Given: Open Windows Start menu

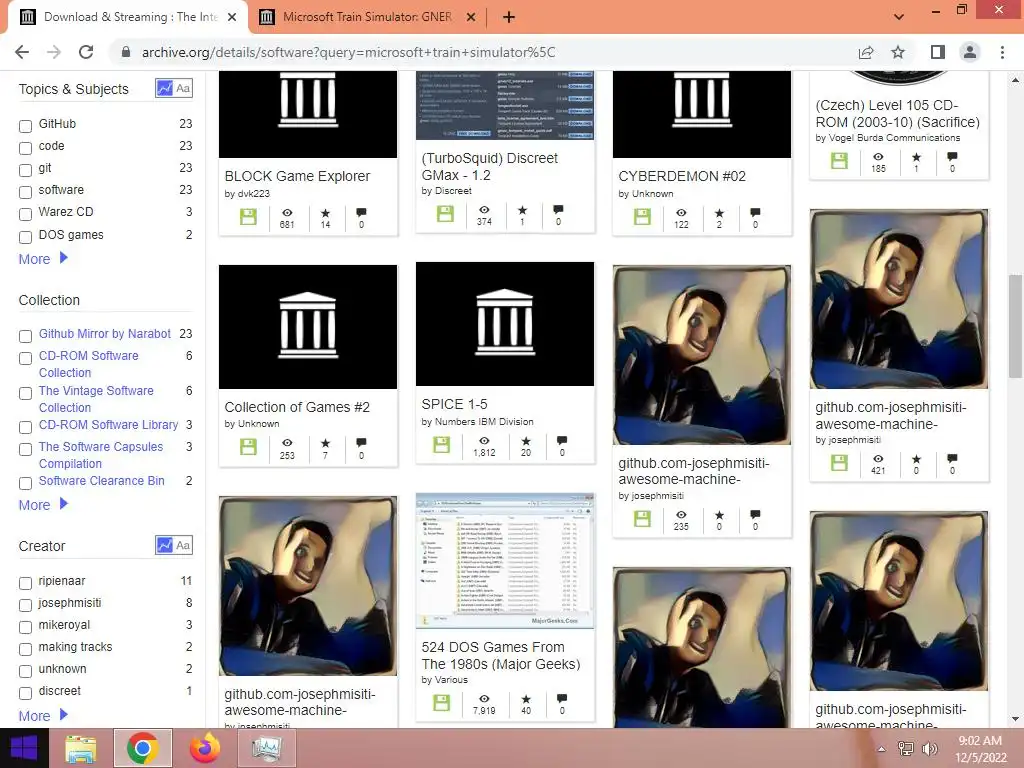Looking at the screenshot, I should pyautogui.click(x=24, y=748).
